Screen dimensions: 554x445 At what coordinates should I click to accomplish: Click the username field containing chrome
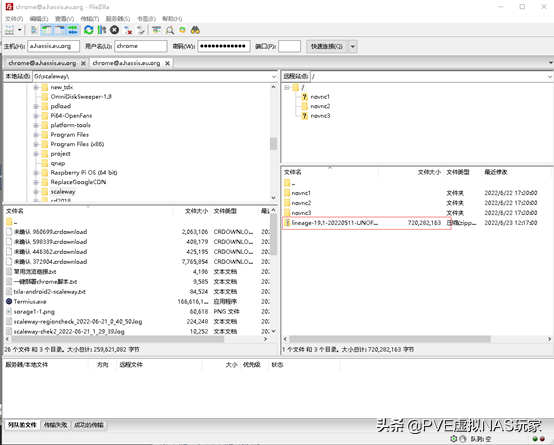tap(141, 46)
